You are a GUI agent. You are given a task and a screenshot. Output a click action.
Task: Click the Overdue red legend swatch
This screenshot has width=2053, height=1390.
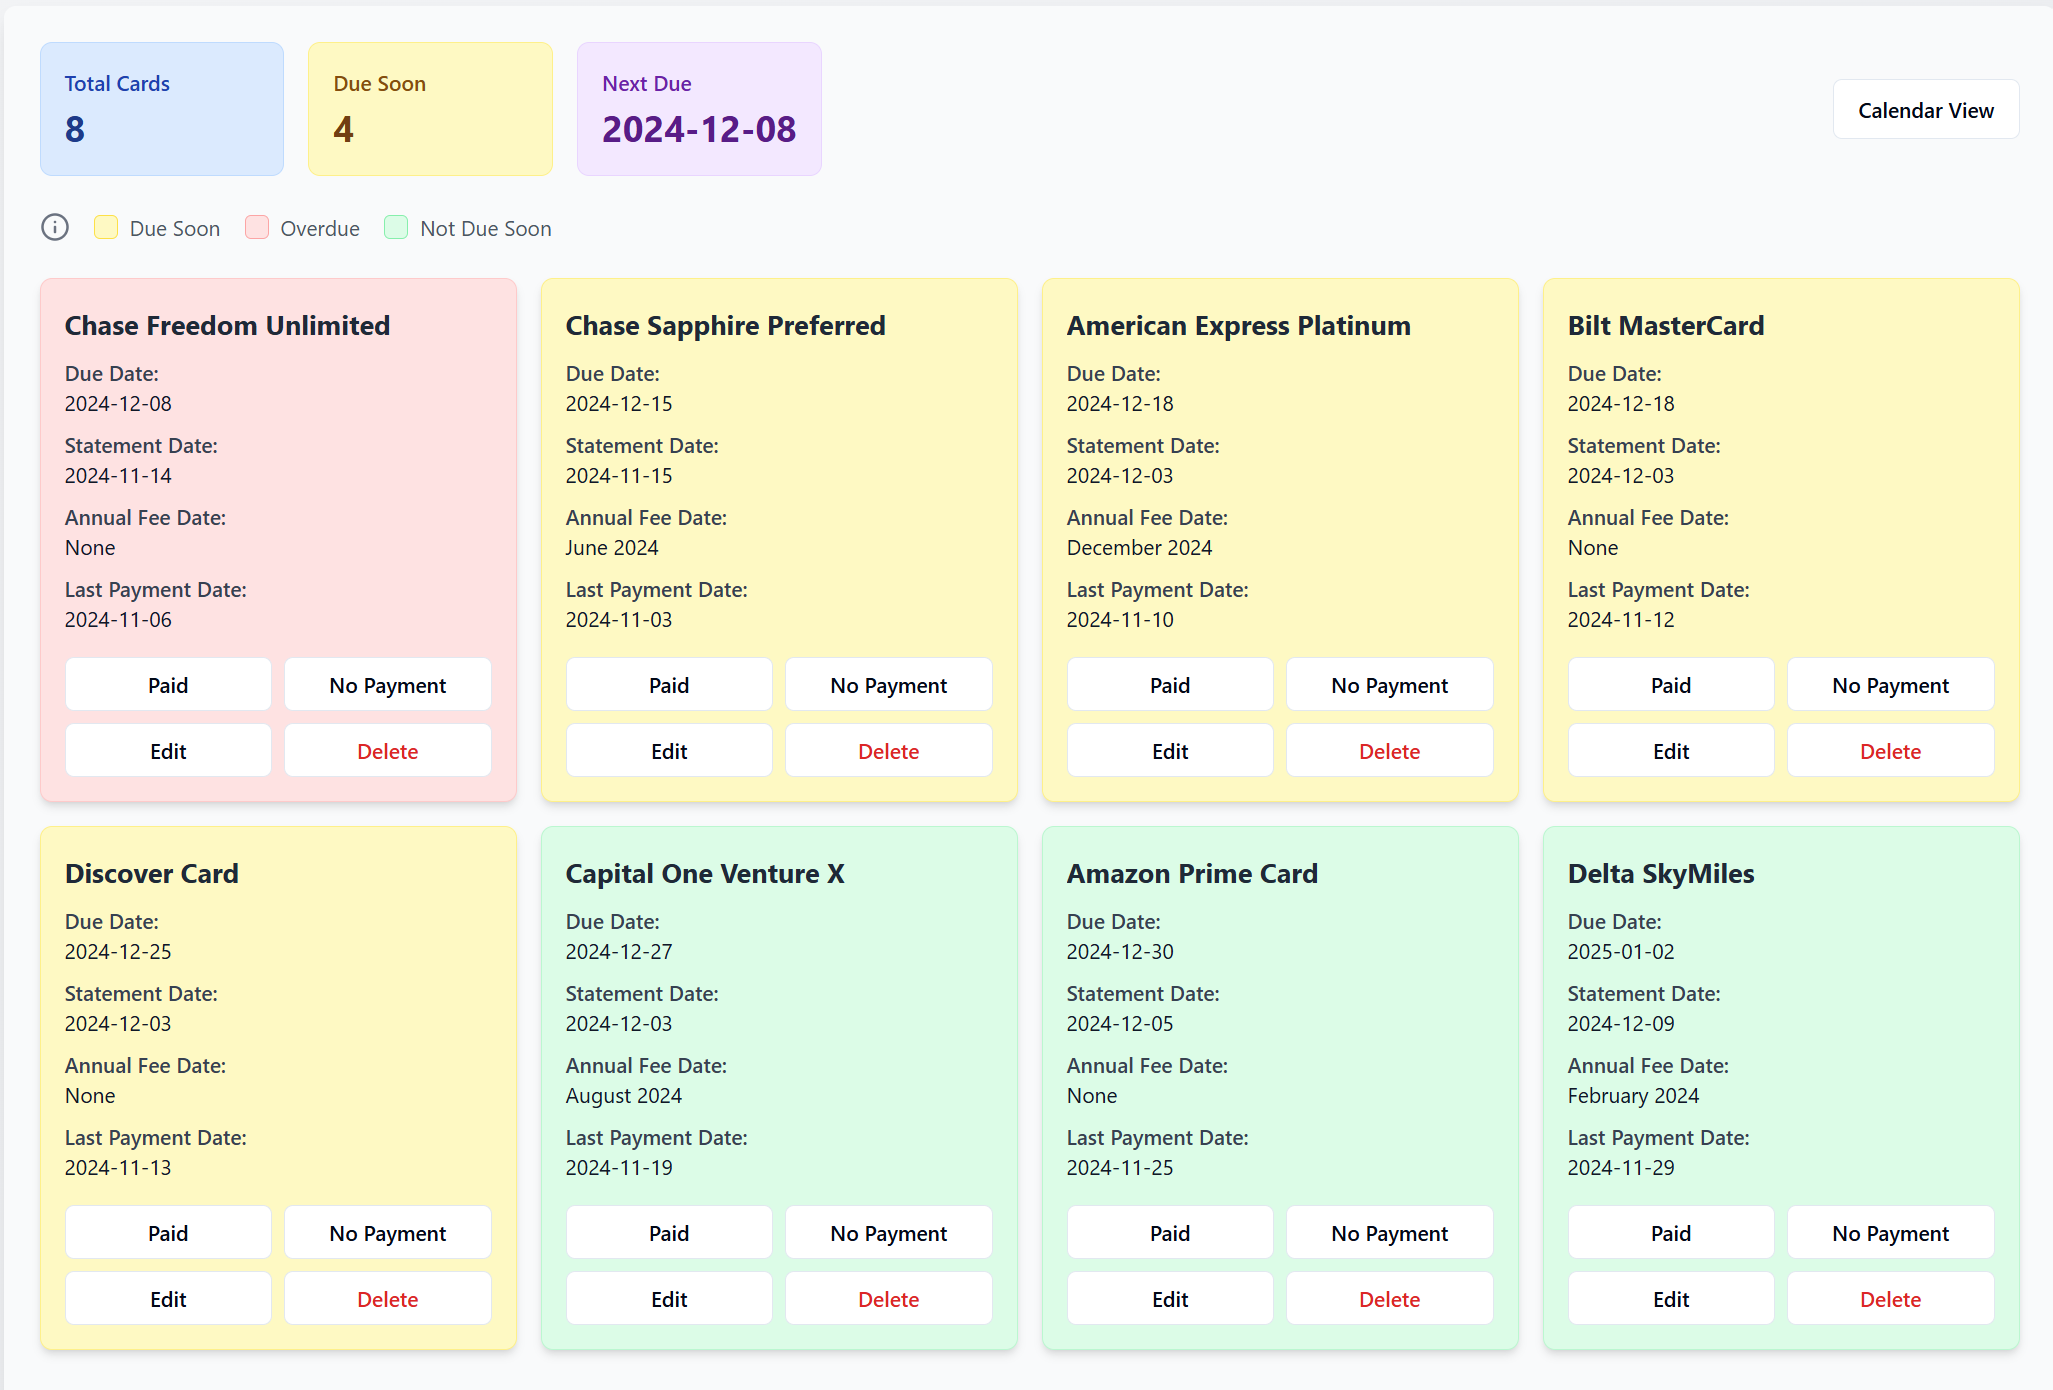tap(257, 227)
